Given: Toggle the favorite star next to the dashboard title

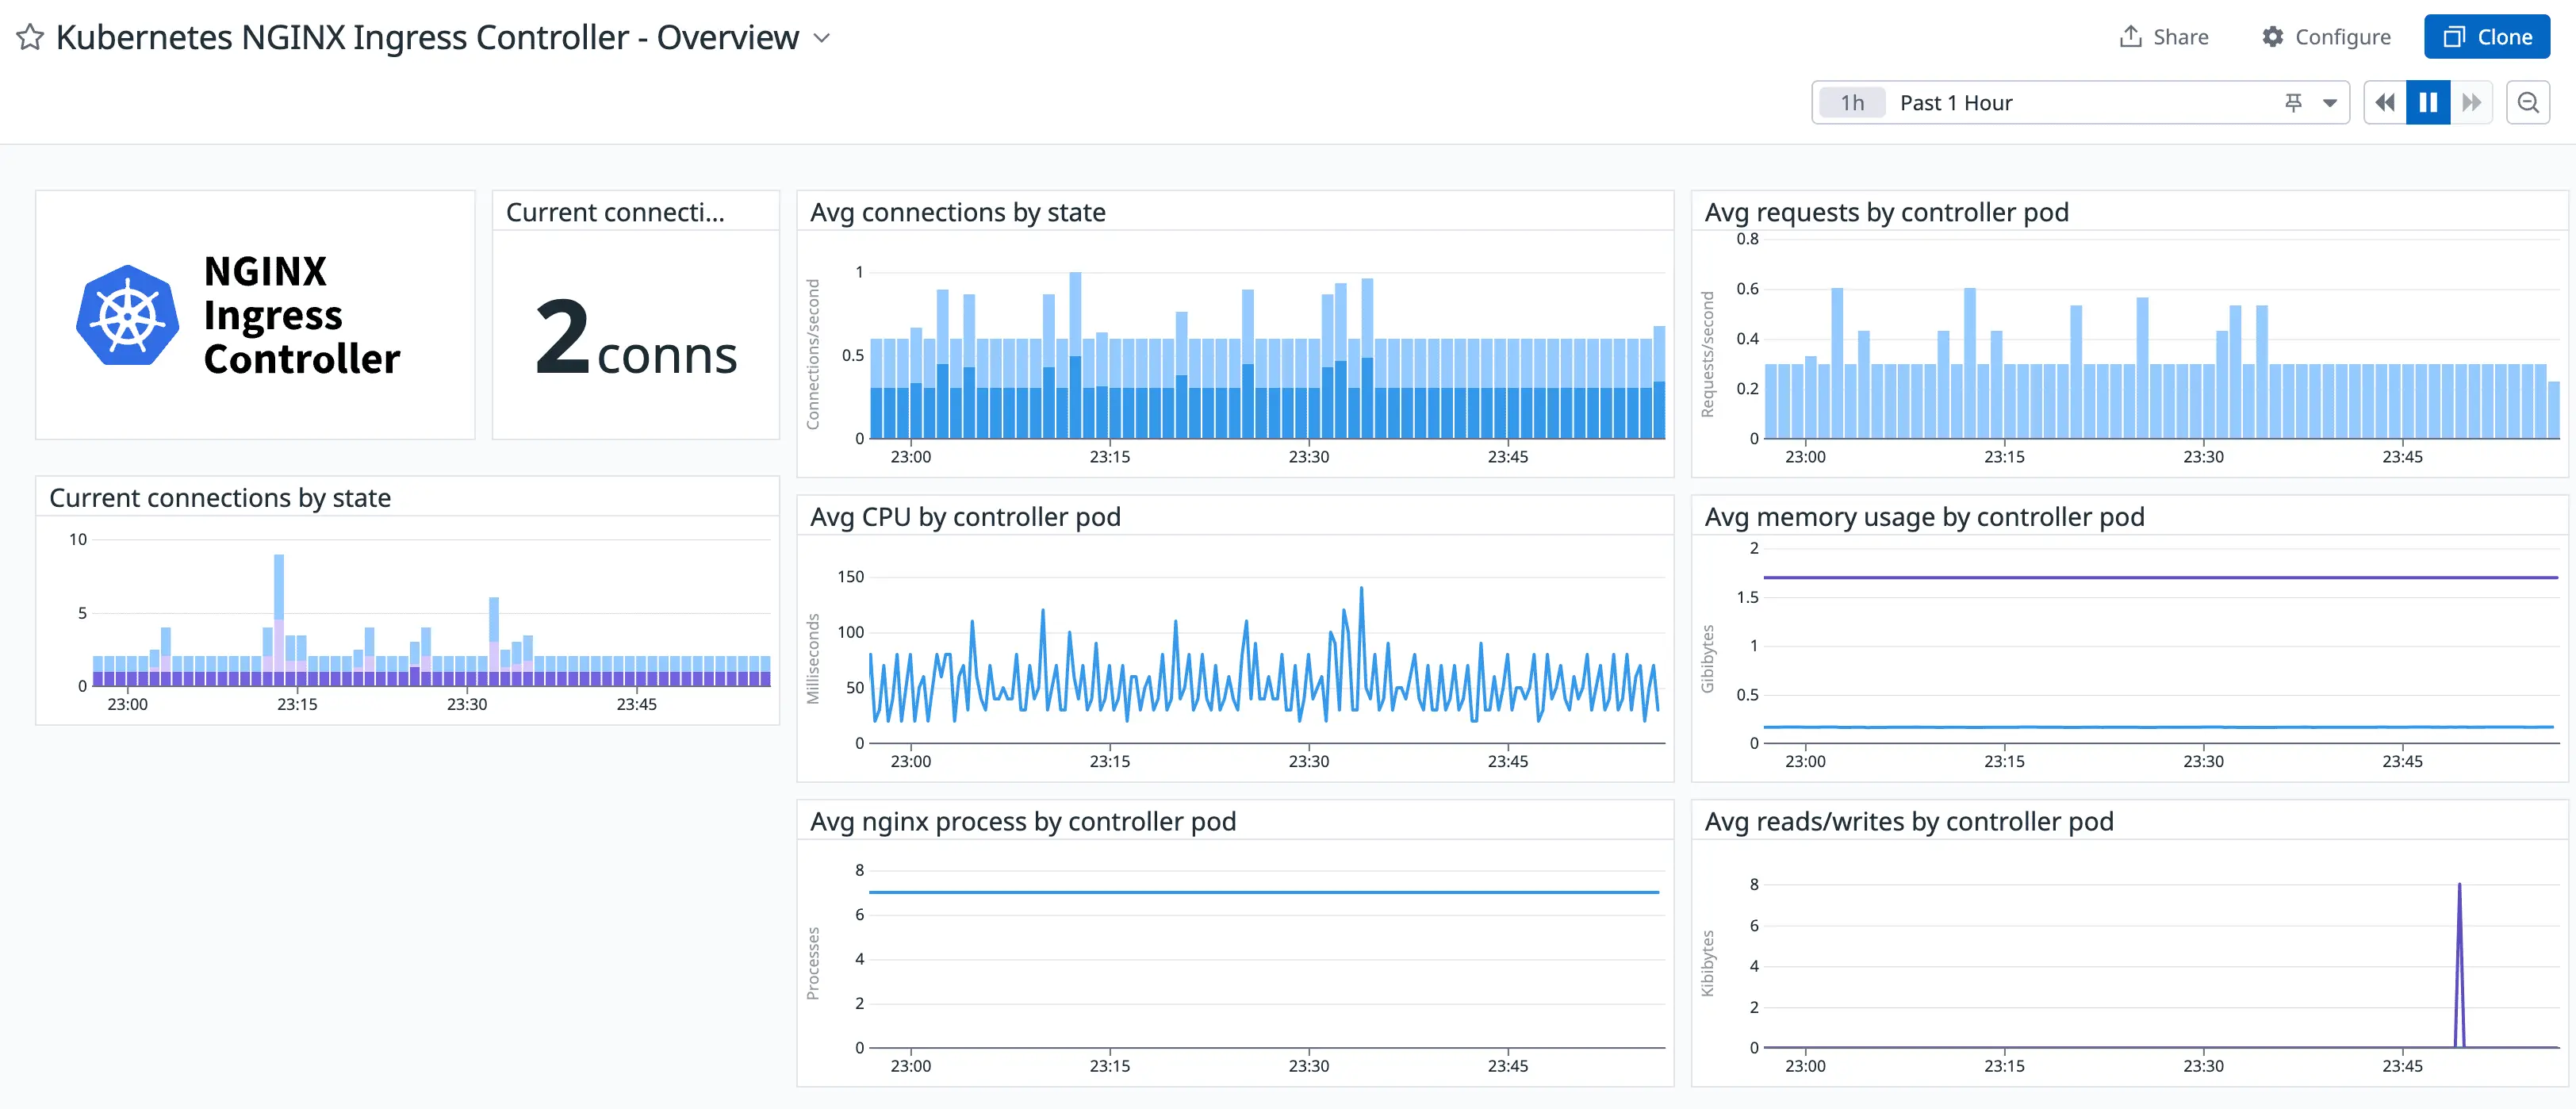Looking at the screenshot, I should click(x=30, y=36).
